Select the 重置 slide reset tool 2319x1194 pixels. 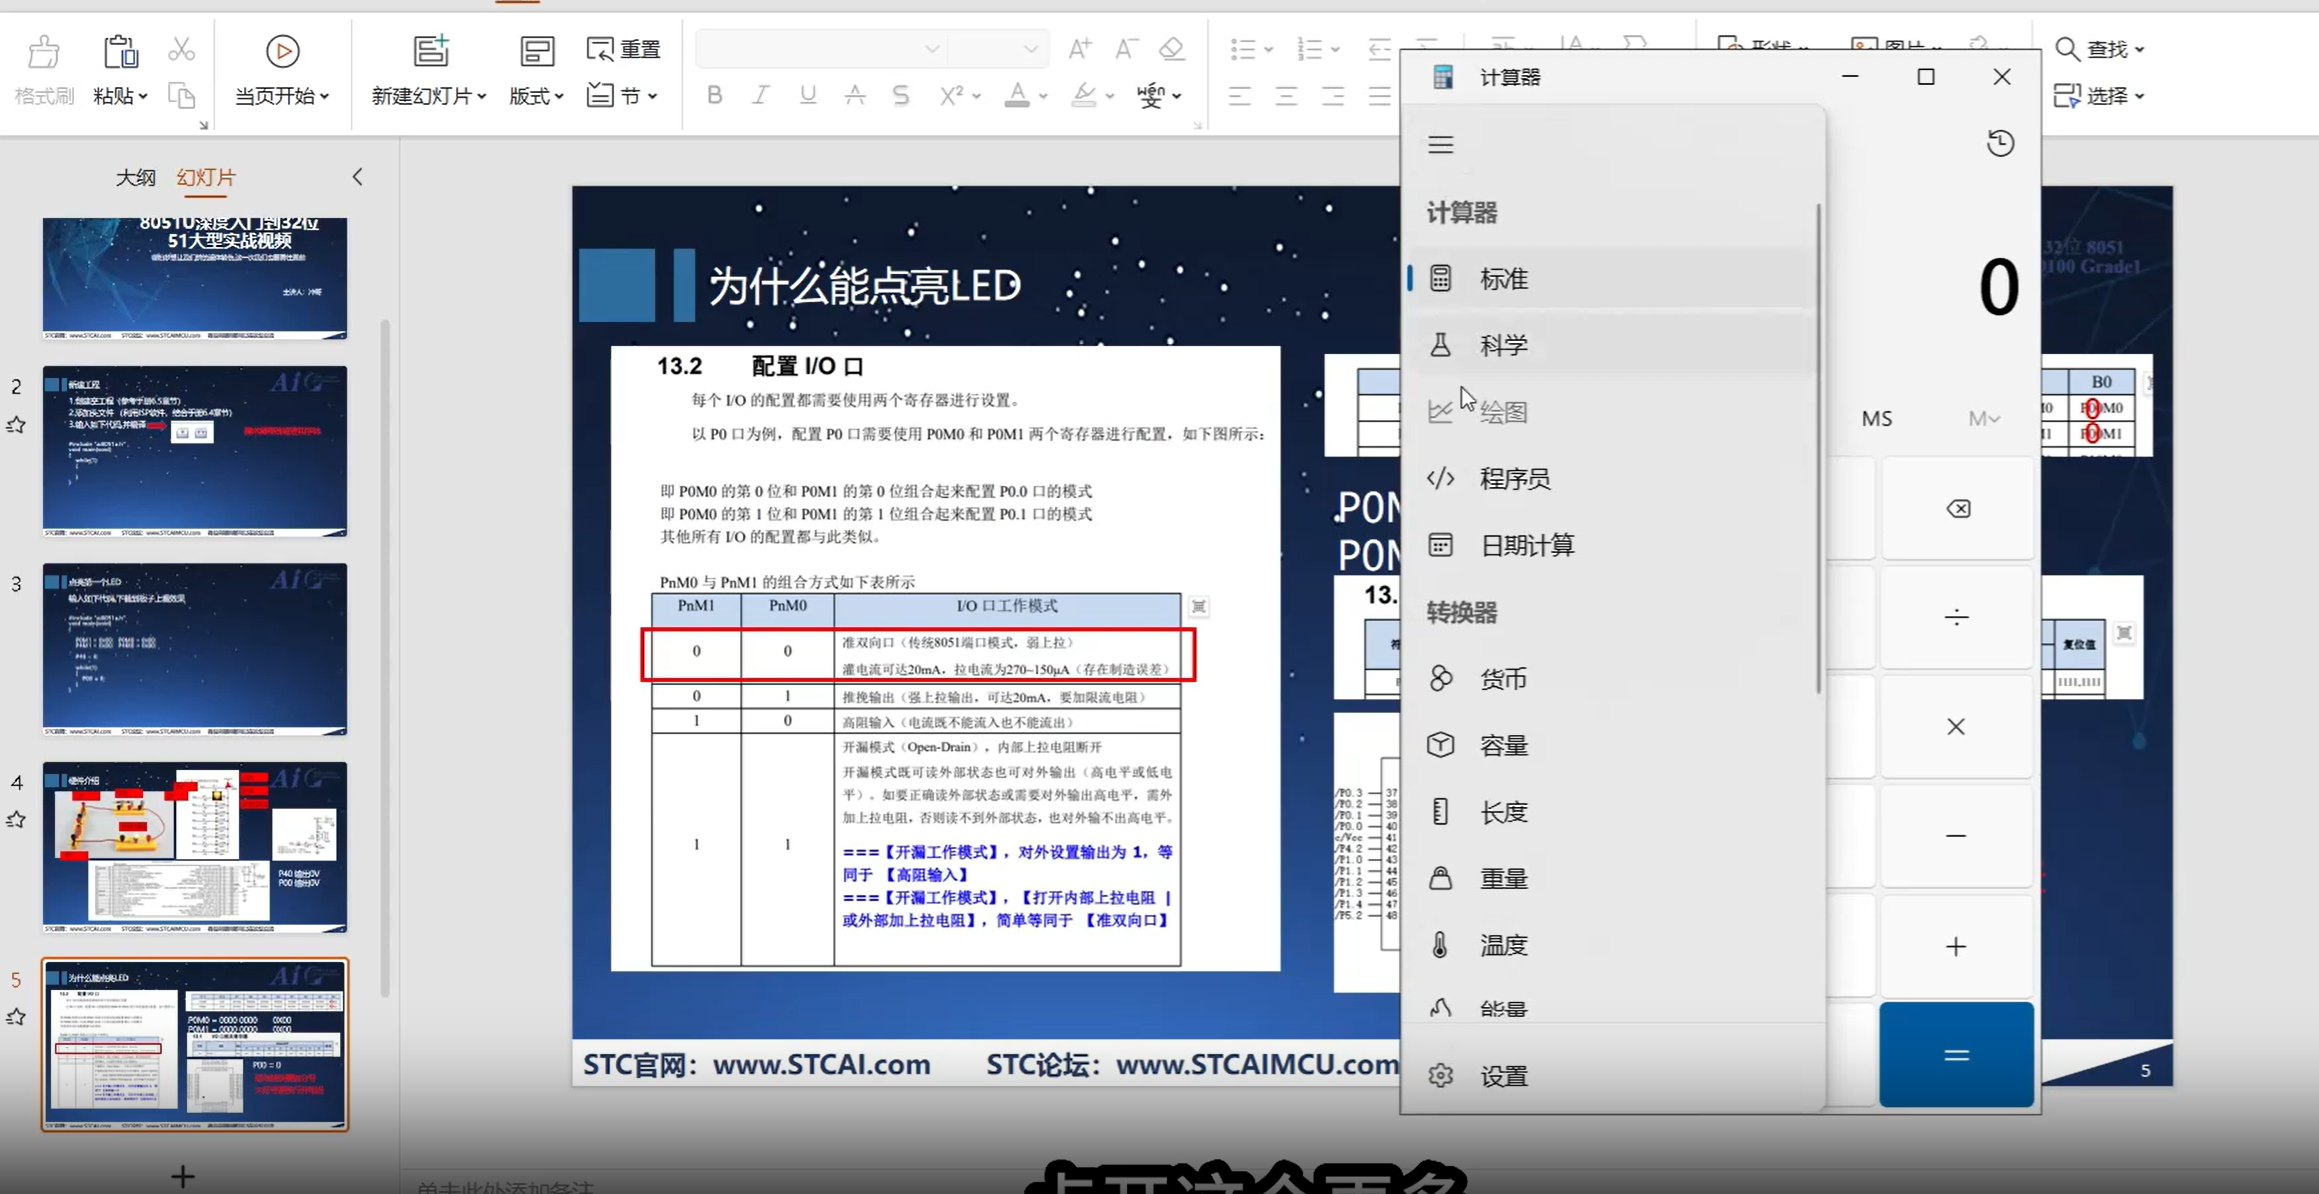(x=622, y=47)
